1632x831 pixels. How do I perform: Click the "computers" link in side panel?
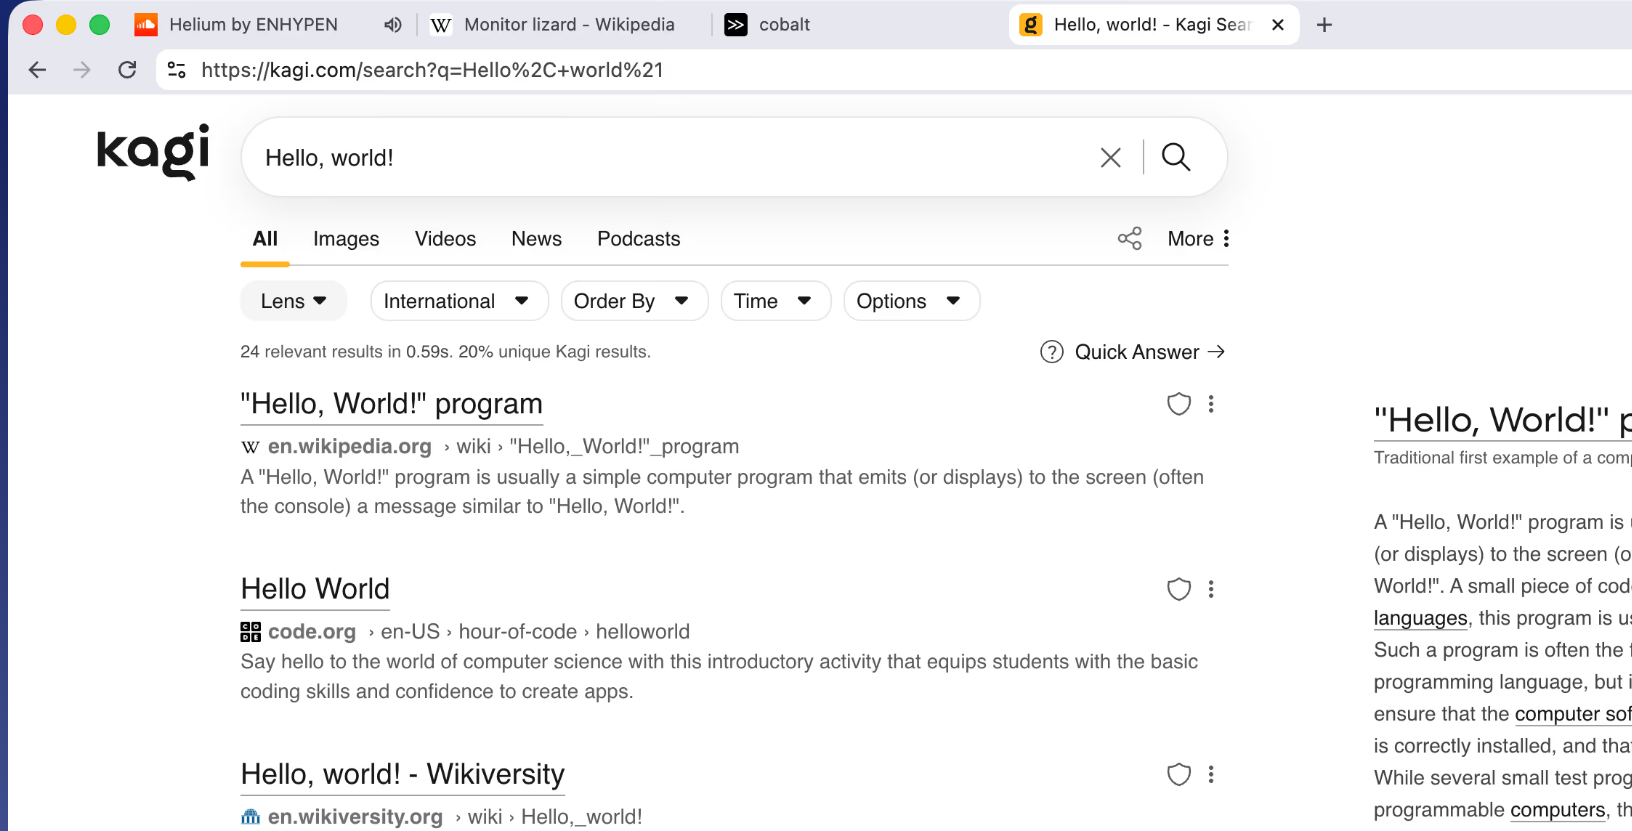1558,810
